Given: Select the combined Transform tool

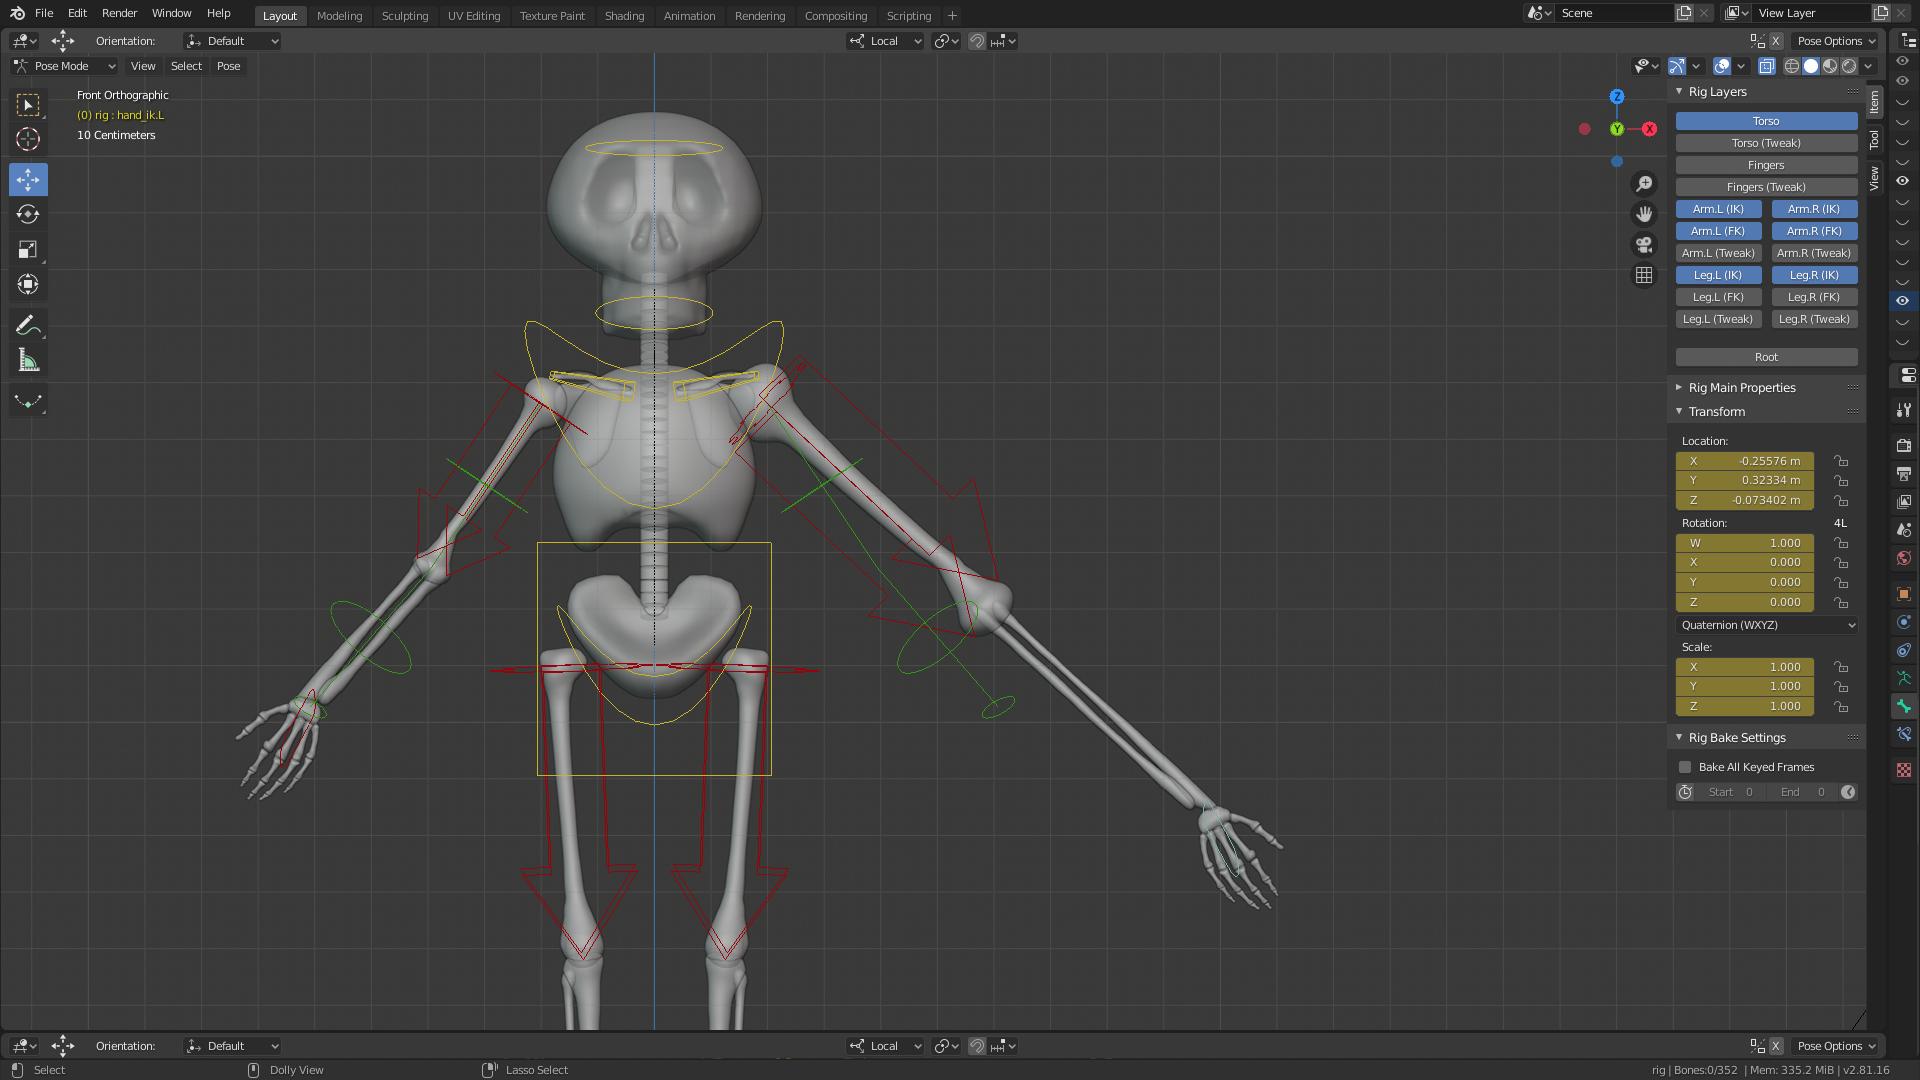Looking at the screenshot, I should [x=28, y=285].
